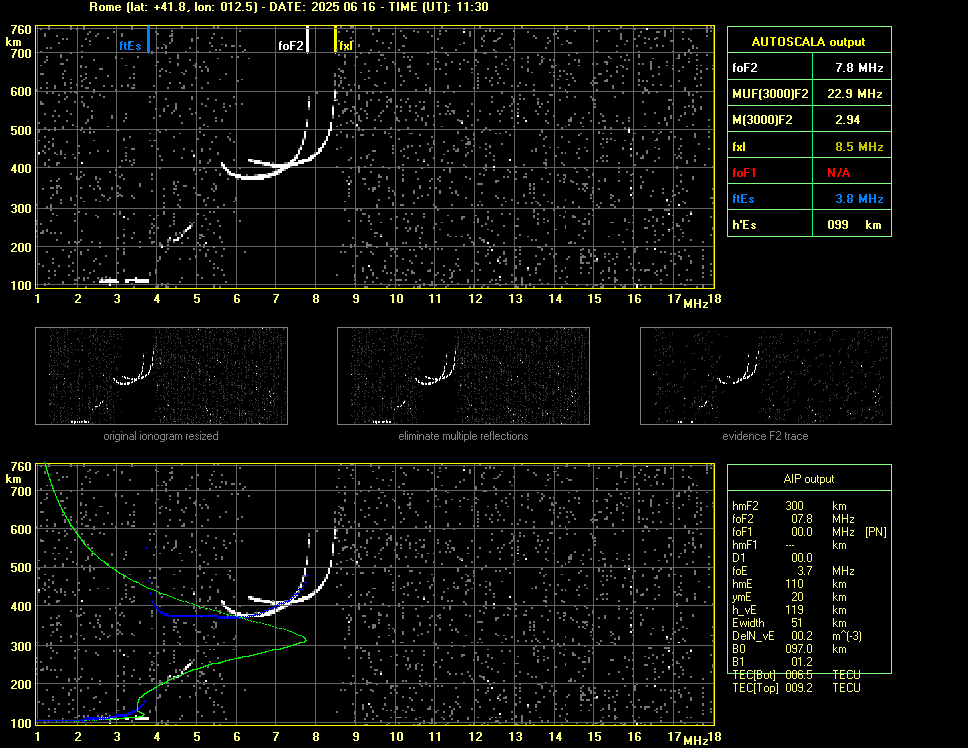
Task: Click the B0 097.0 km row
Action: (790, 649)
